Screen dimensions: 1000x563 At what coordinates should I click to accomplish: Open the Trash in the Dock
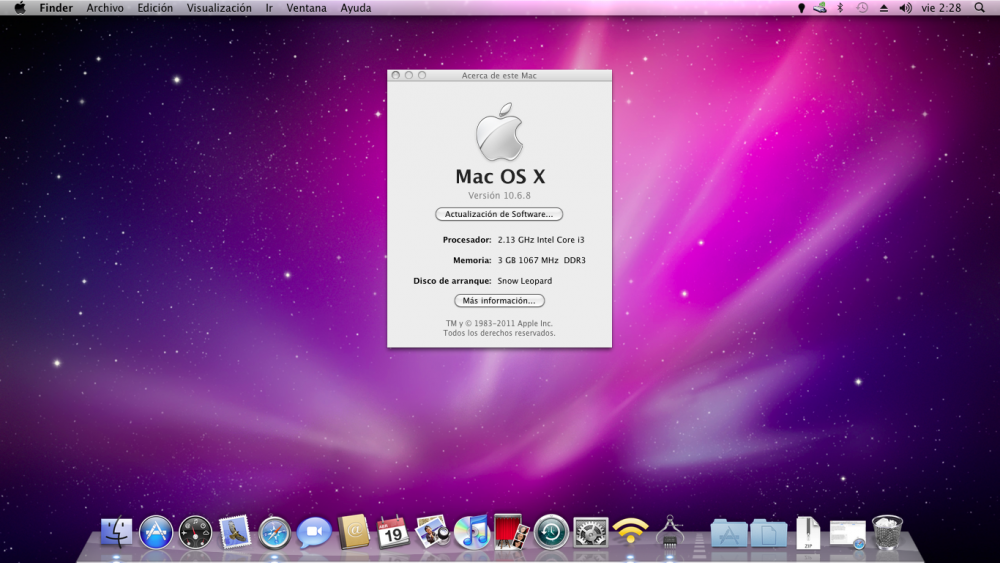click(x=887, y=532)
